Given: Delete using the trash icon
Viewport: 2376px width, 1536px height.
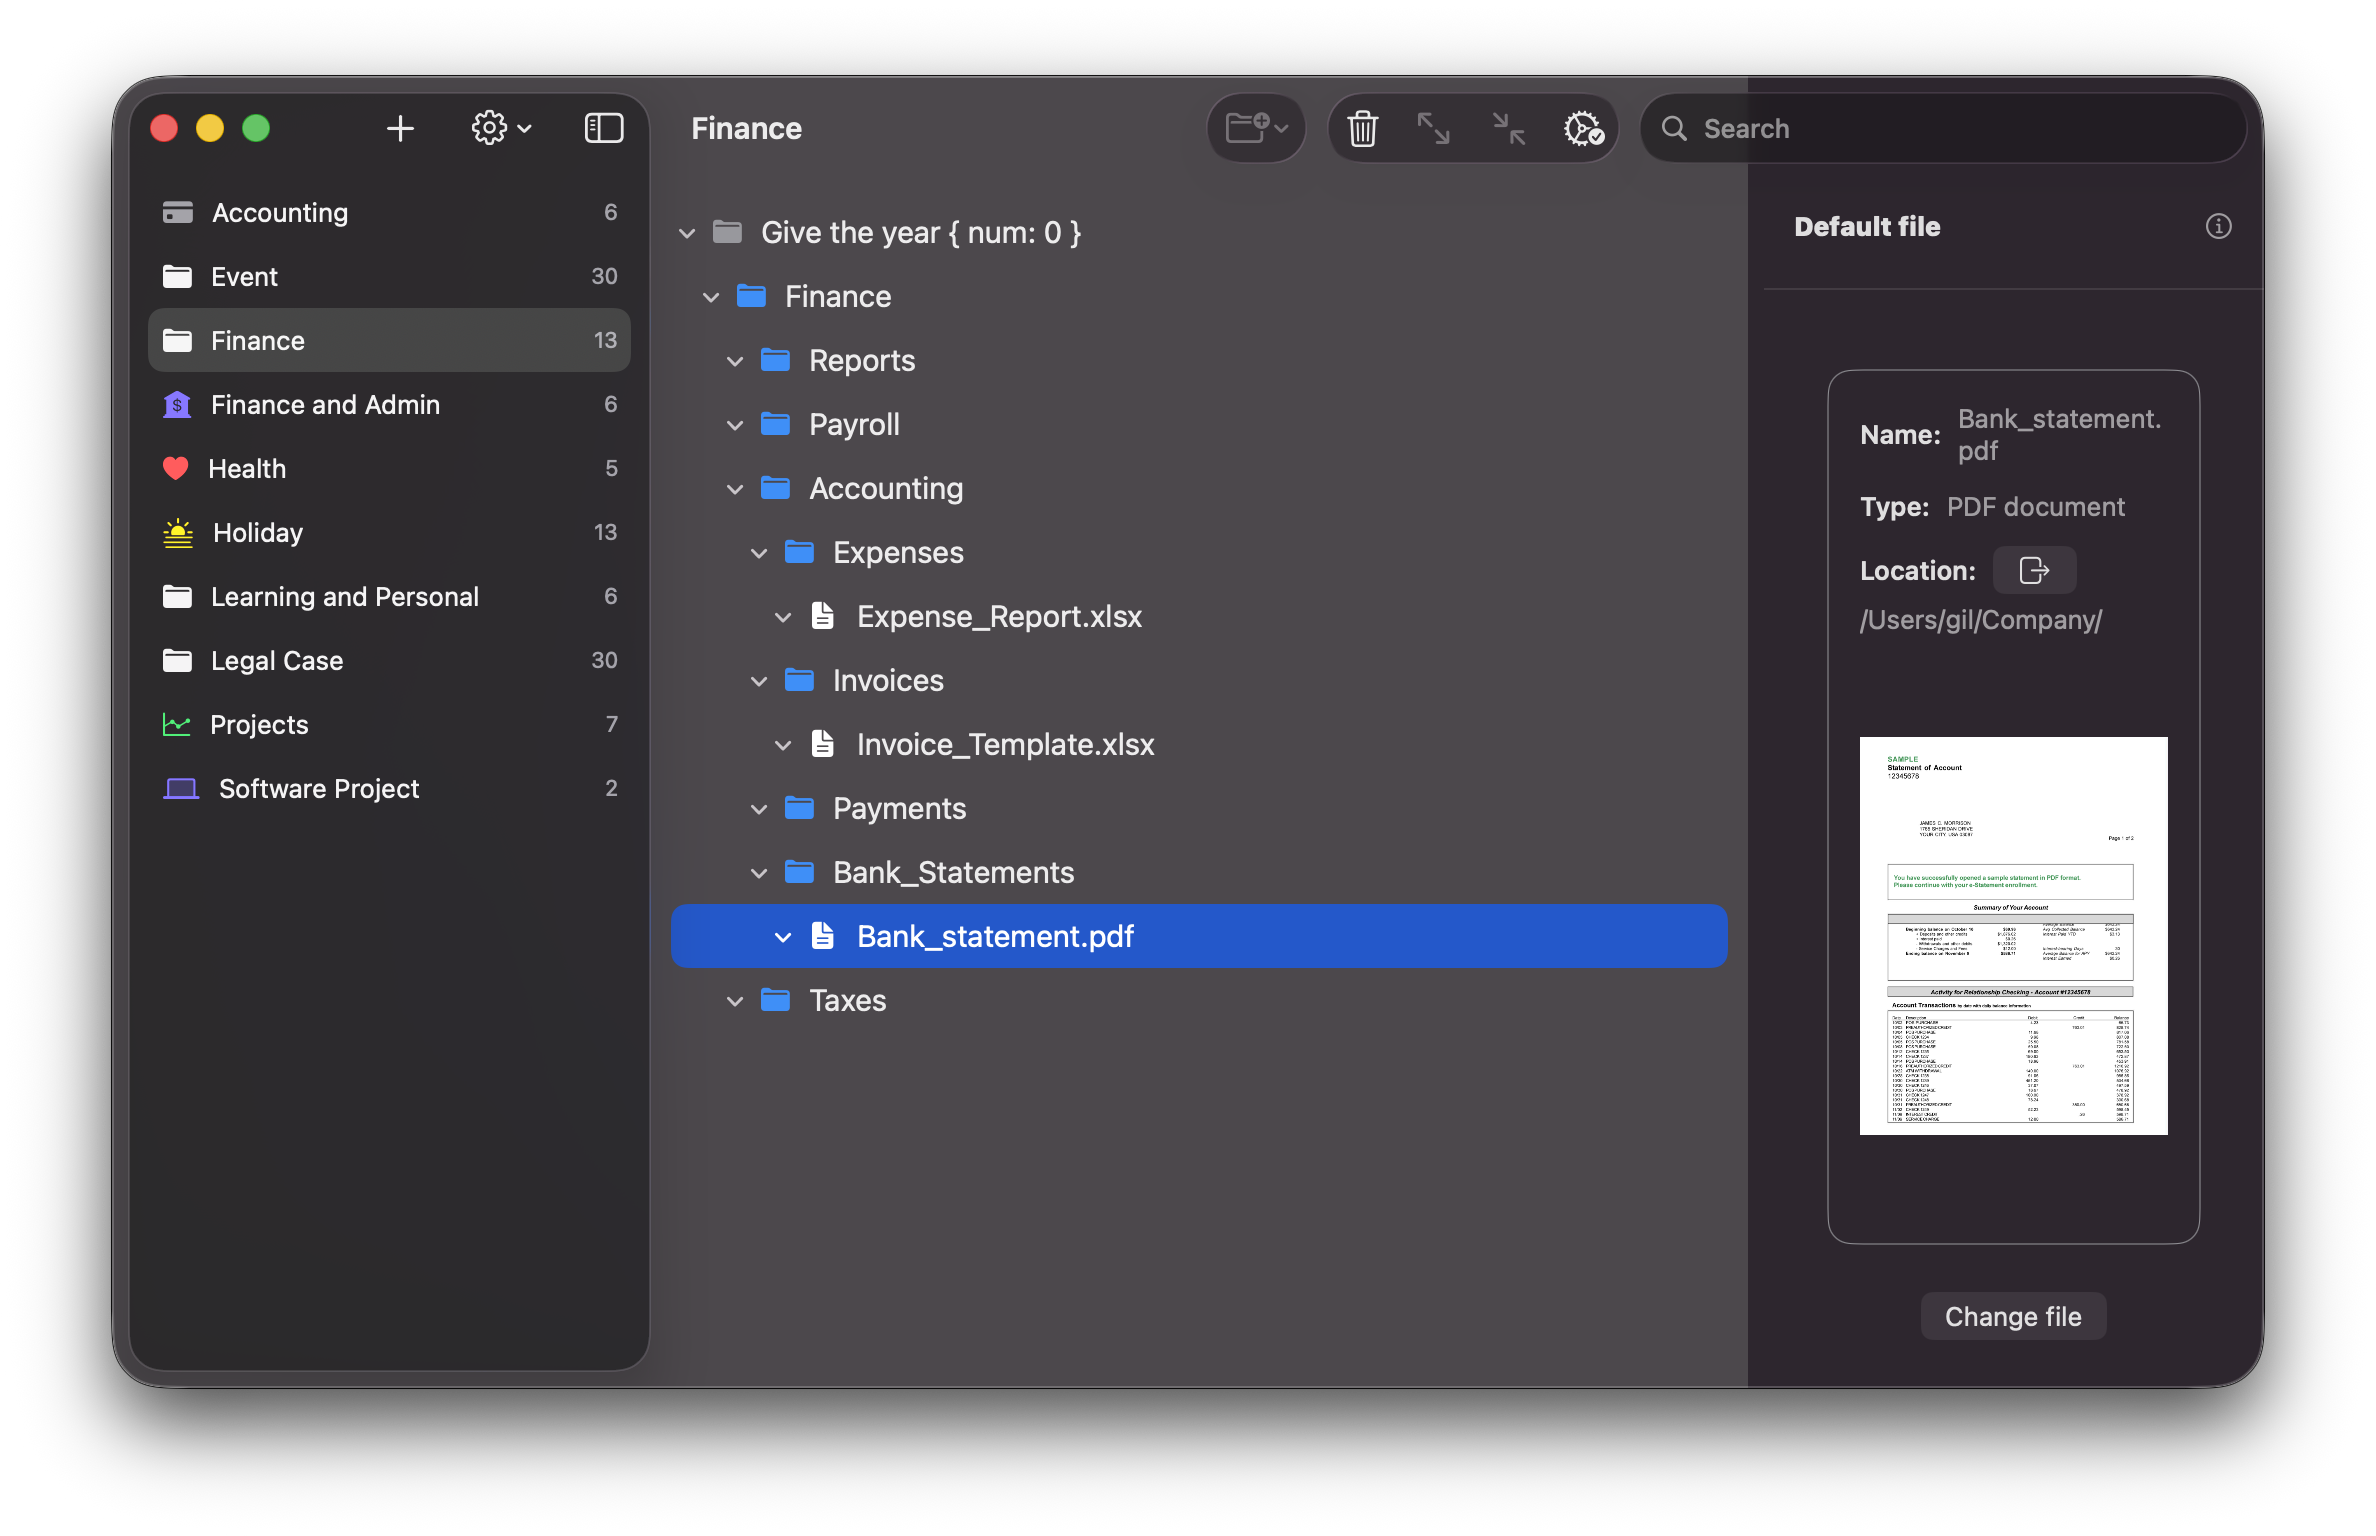Looking at the screenshot, I should coord(1362,128).
